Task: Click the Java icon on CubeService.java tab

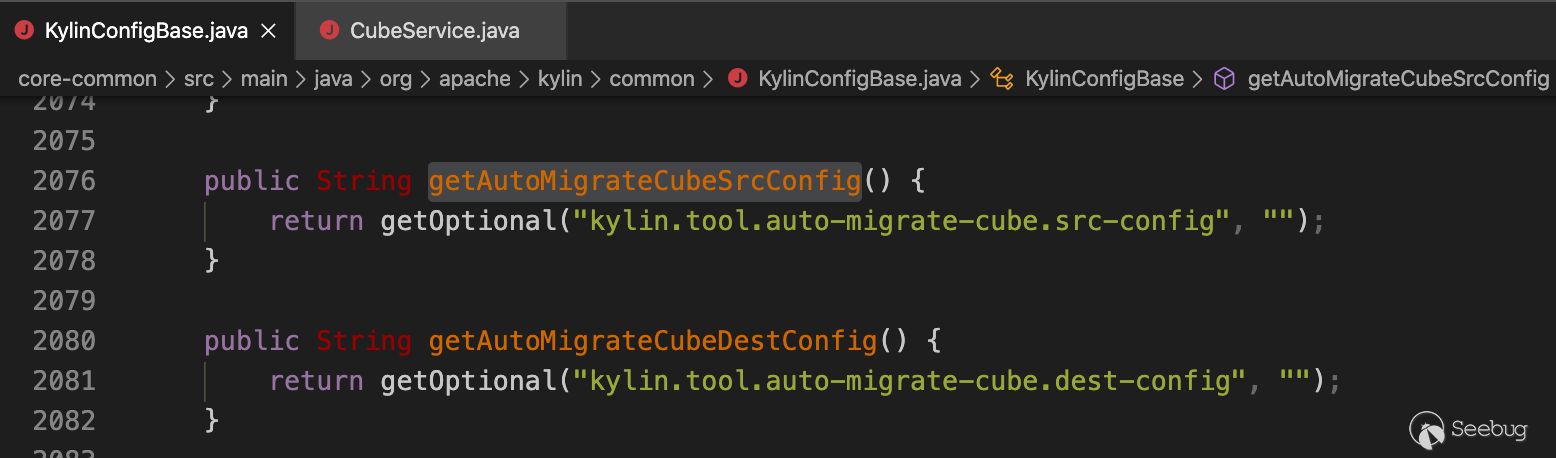Action: tap(328, 31)
